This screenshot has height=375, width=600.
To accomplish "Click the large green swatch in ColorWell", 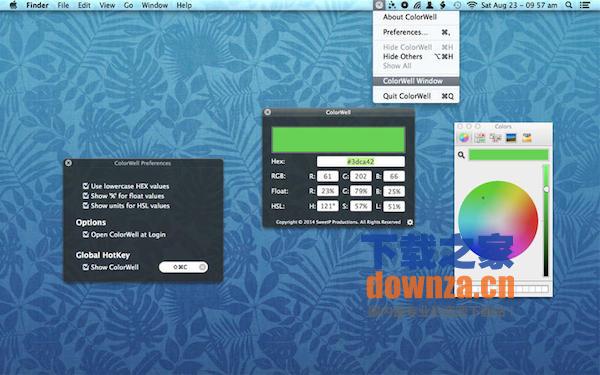I will click(338, 140).
